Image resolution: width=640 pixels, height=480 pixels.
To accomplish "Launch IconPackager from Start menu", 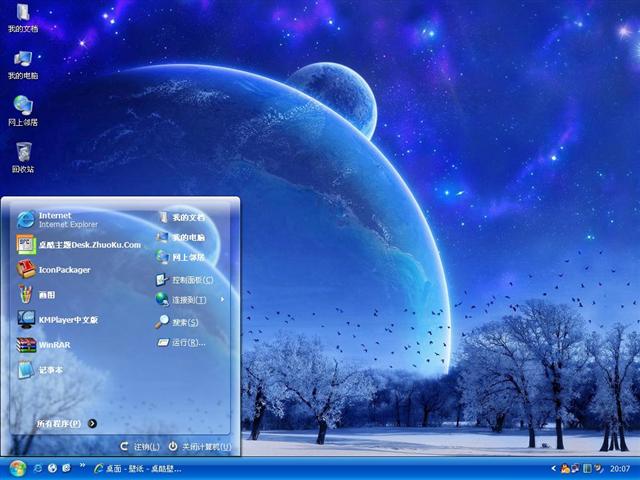I will click(53, 270).
